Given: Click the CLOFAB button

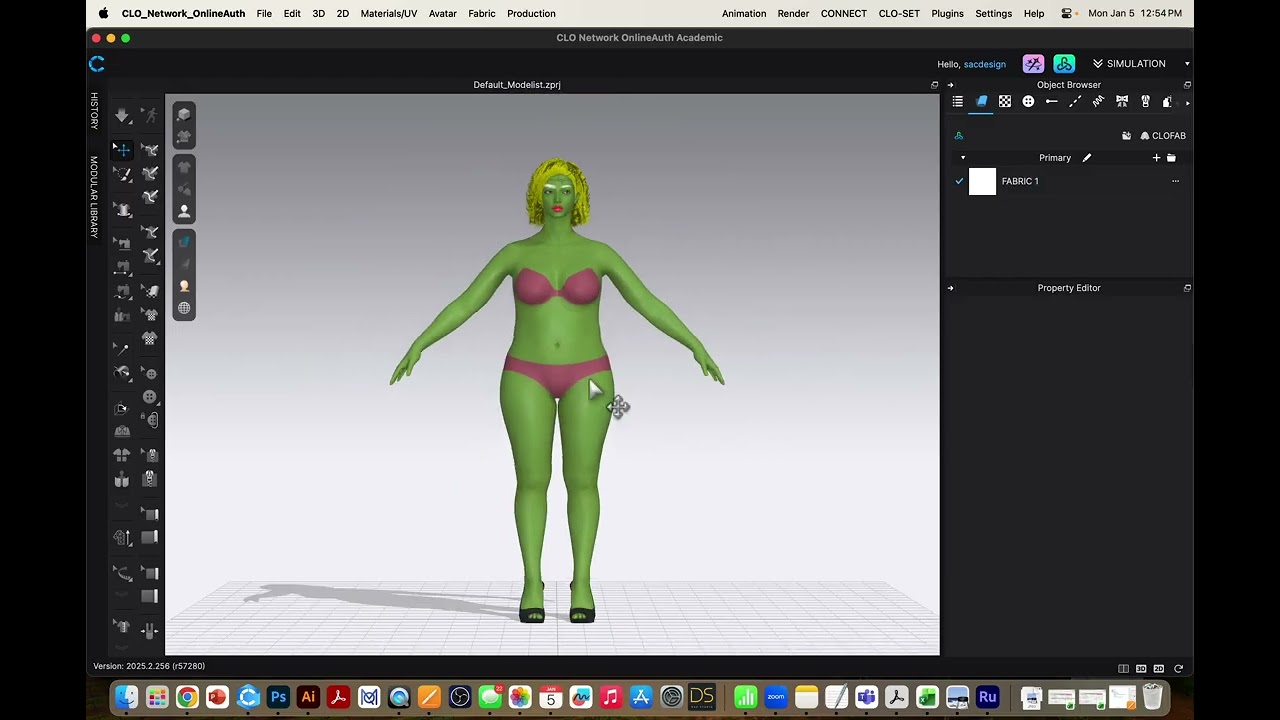Looking at the screenshot, I should tap(1163, 136).
